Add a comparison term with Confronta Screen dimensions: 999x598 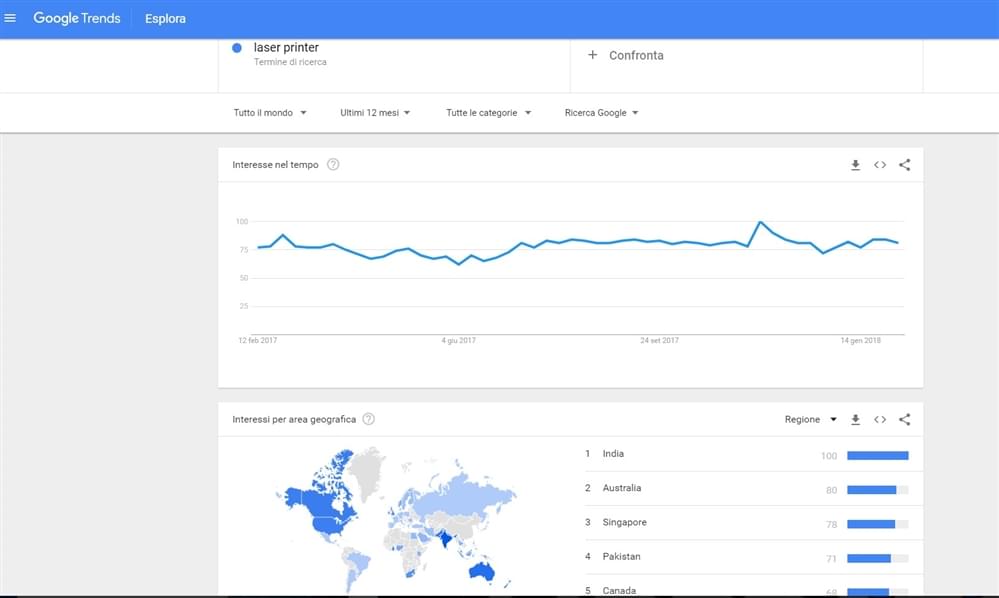[x=626, y=55]
